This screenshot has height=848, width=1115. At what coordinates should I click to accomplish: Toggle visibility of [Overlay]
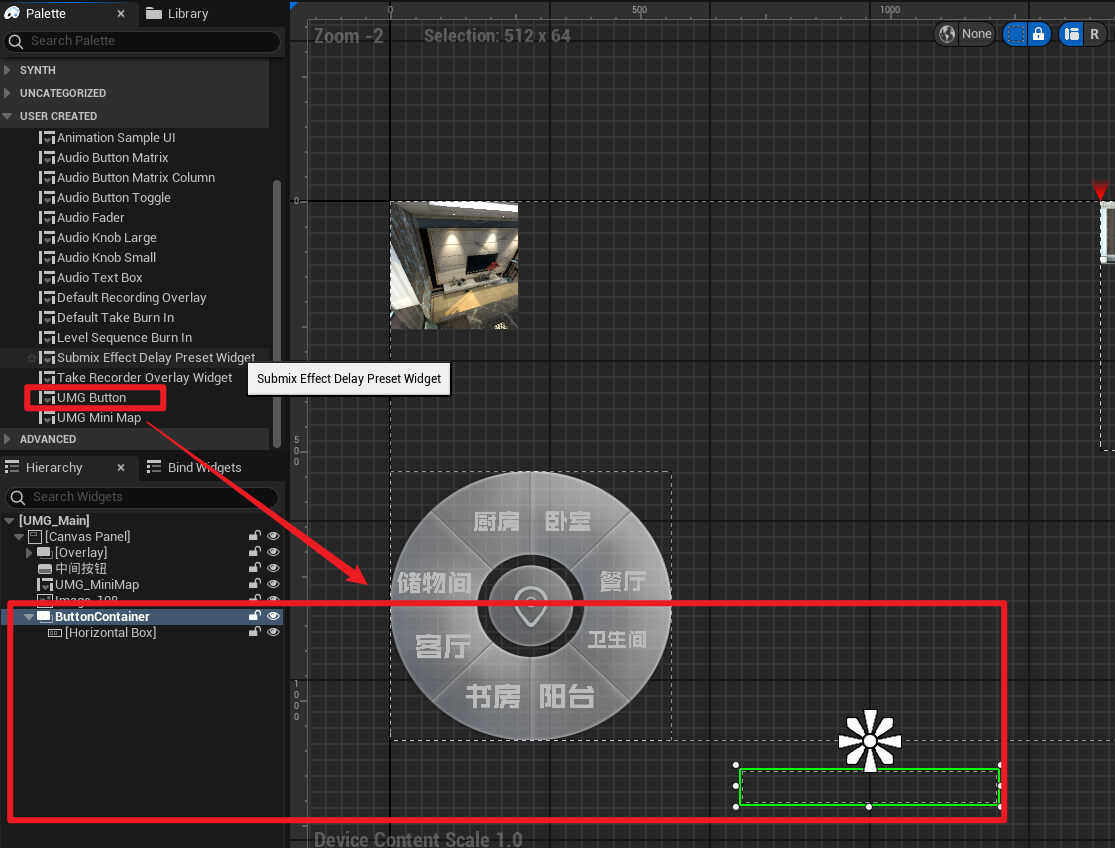(273, 552)
